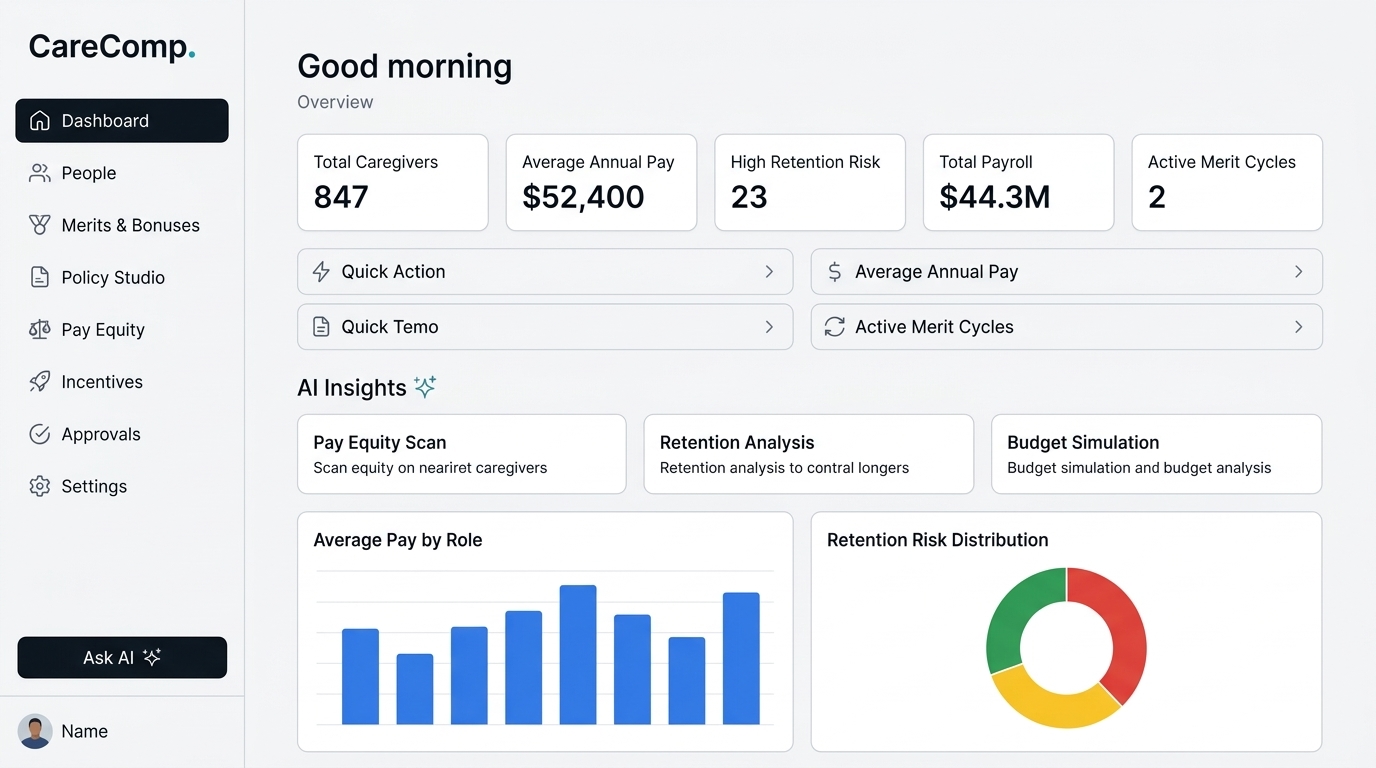Click the sparkle icon beside AI Insights
1376x768 pixels.
click(x=425, y=387)
